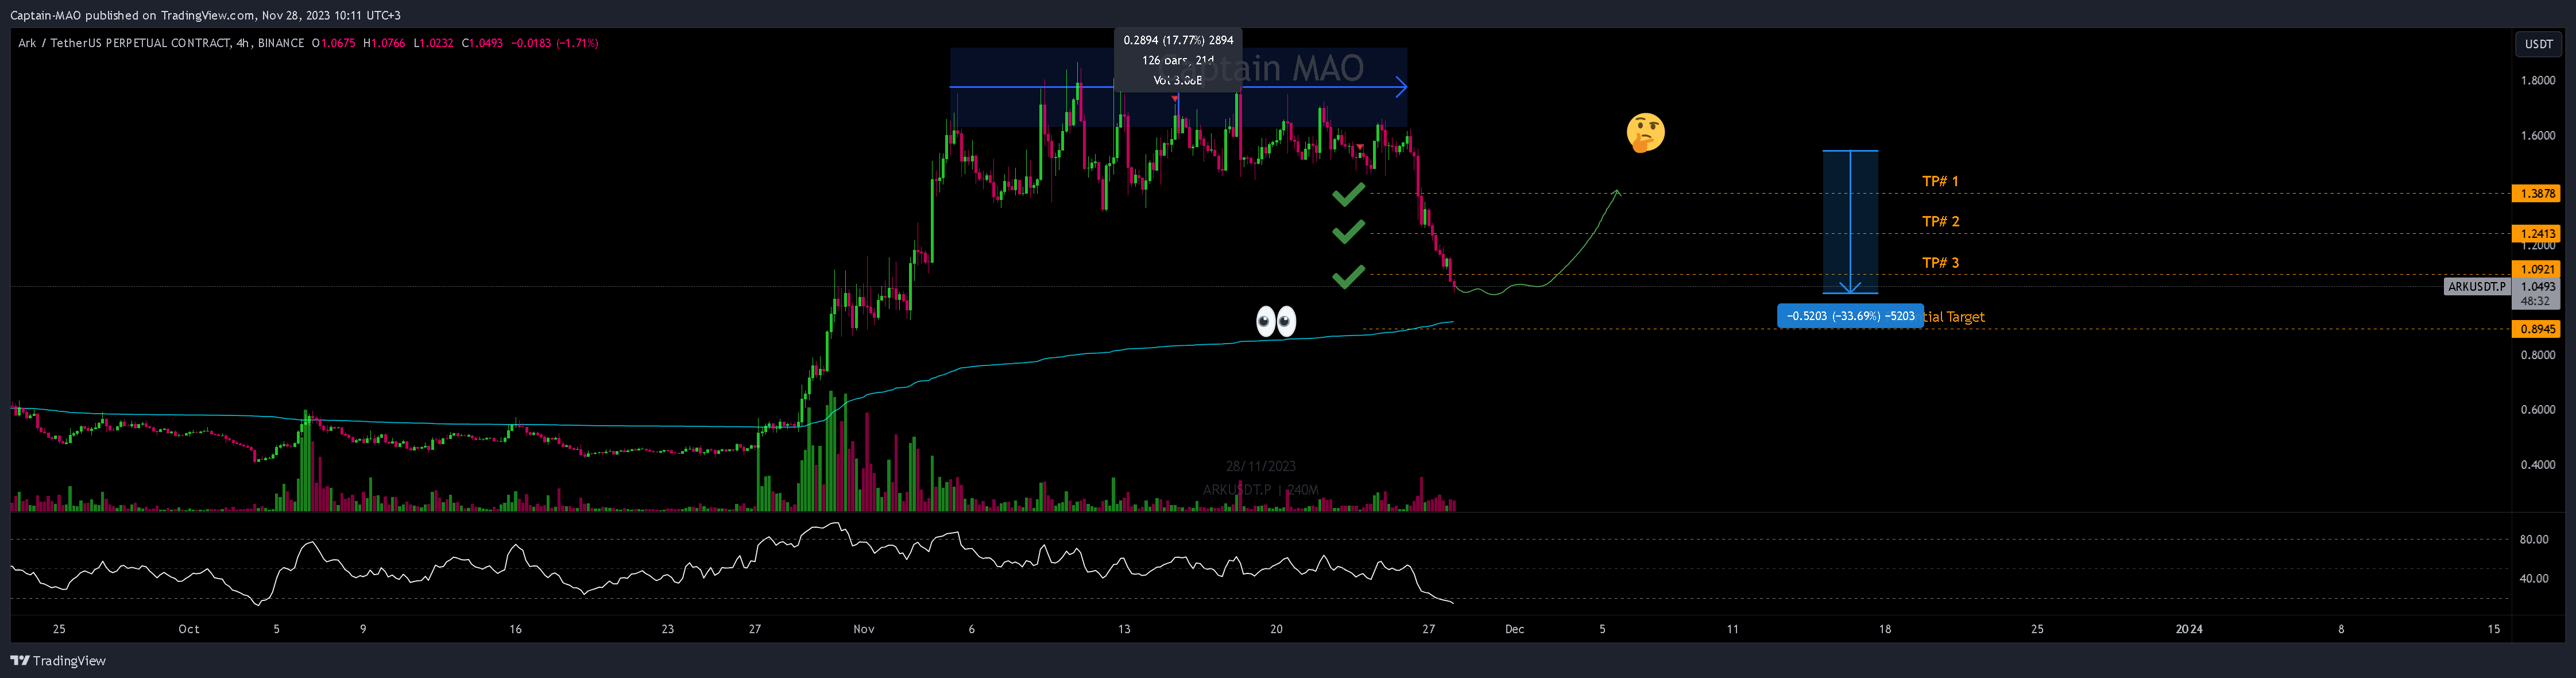The width and height of the screenshot is (2576, 678).
Task: Click the ARKUSDT.P symbol price label
Action: [2477, 286]
